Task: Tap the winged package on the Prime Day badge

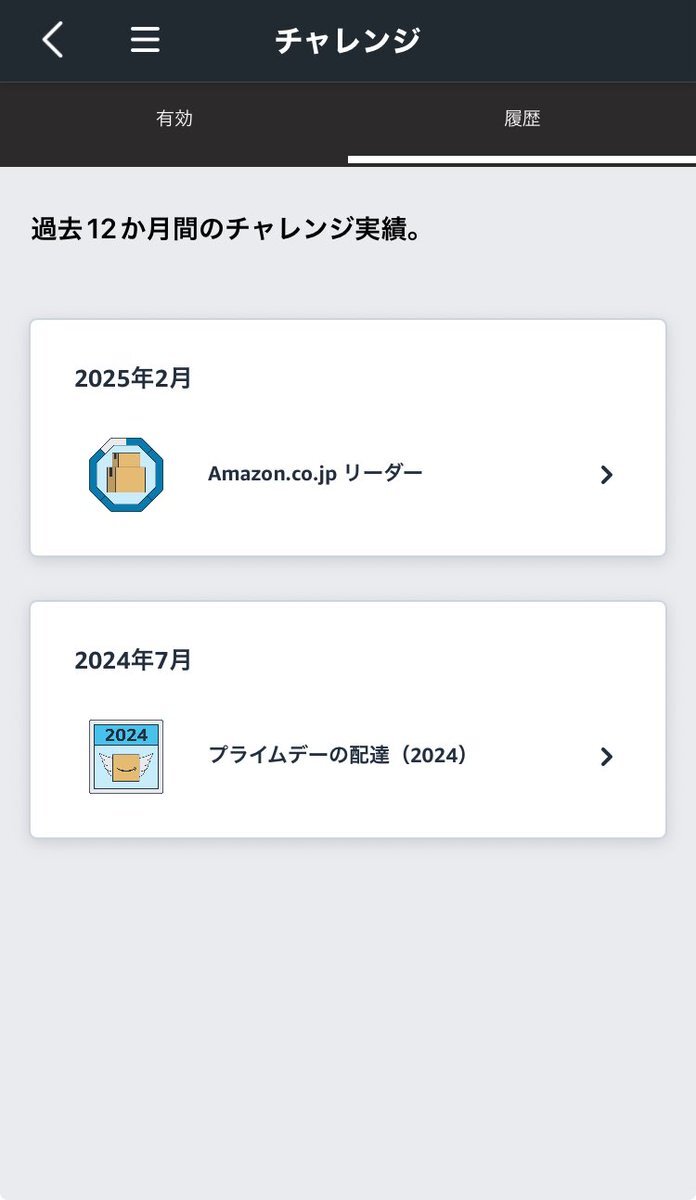Action: (x=126, y=769)
